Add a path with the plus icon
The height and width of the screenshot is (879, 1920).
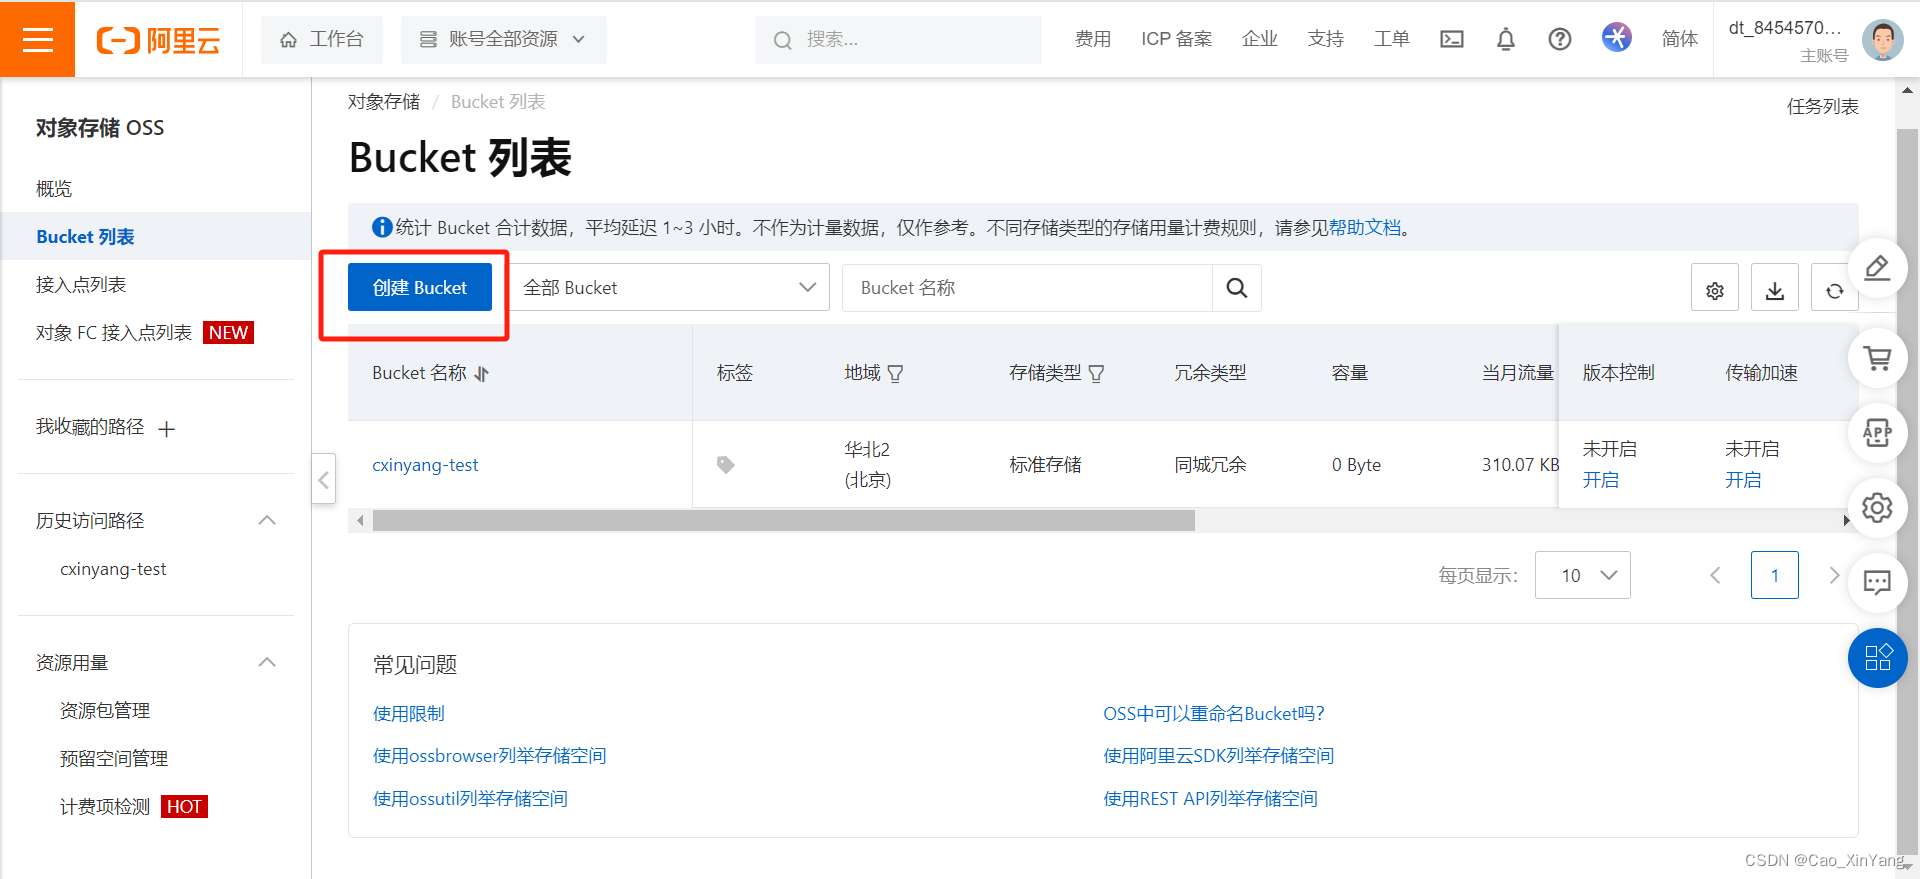tap(167, 428)
